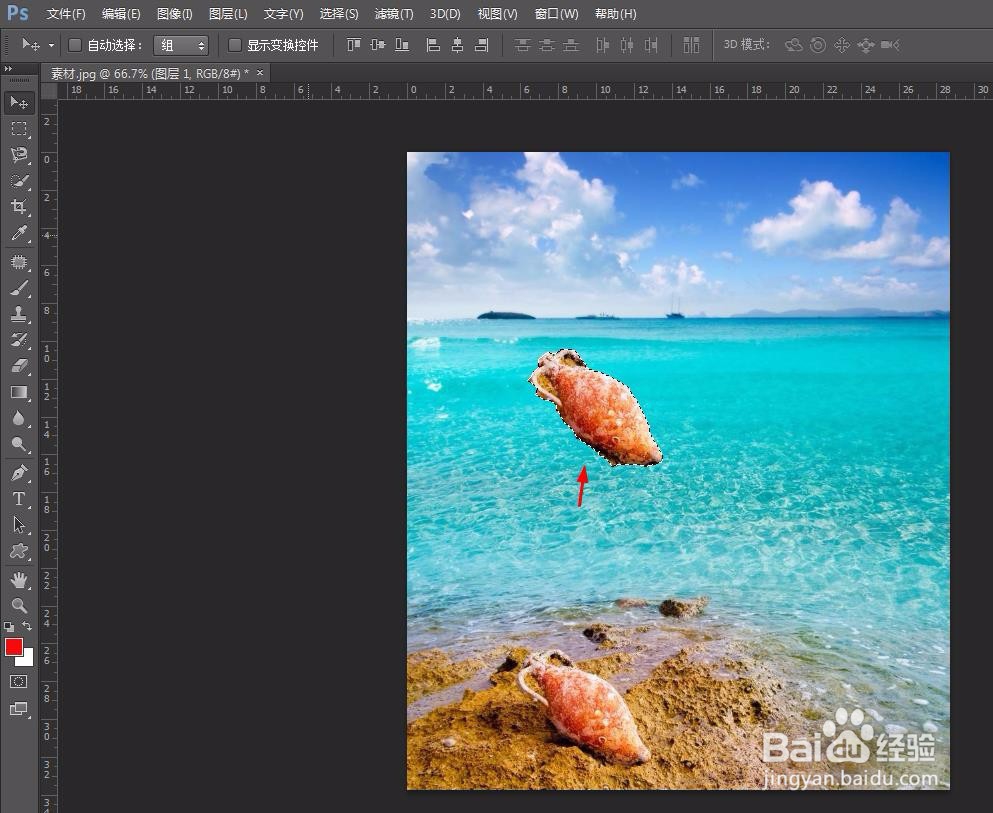Distribute bottom edges of layers
Screen dimensions: 993x813
571,45
